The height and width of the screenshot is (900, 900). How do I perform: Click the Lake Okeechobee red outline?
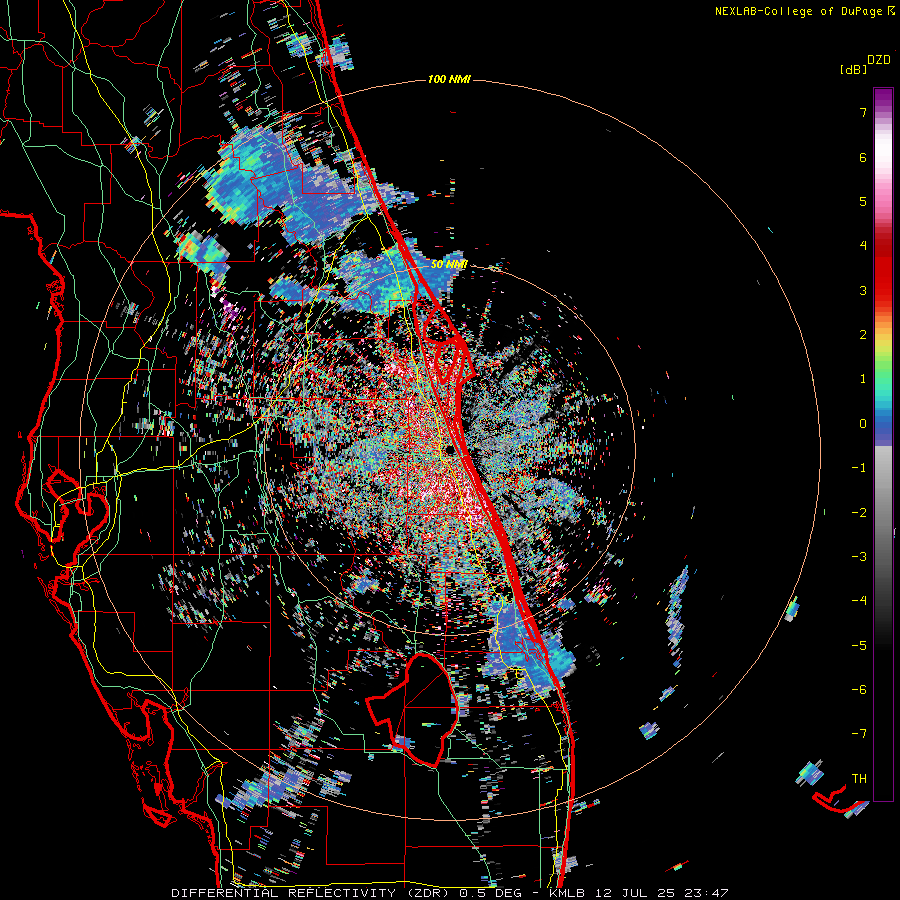click(x=413, y=709)
